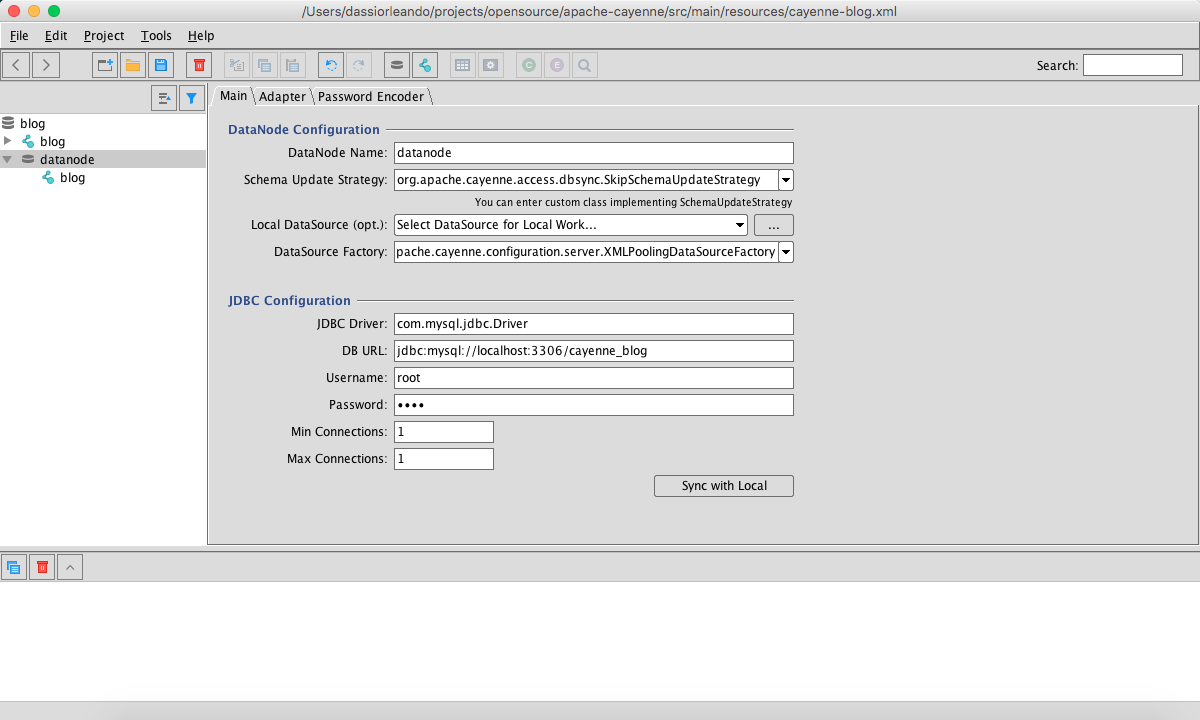
Task: Clear the log with the bottom panel trash icon
Action: pos(42,567)
